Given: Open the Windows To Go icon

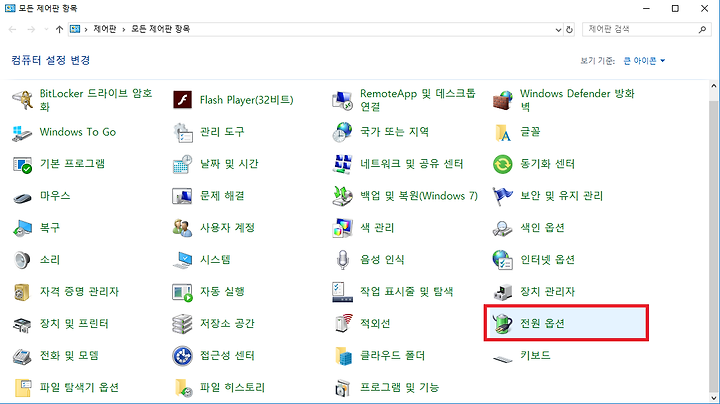Looking at the screenshot, I should [x=22, y=132].
